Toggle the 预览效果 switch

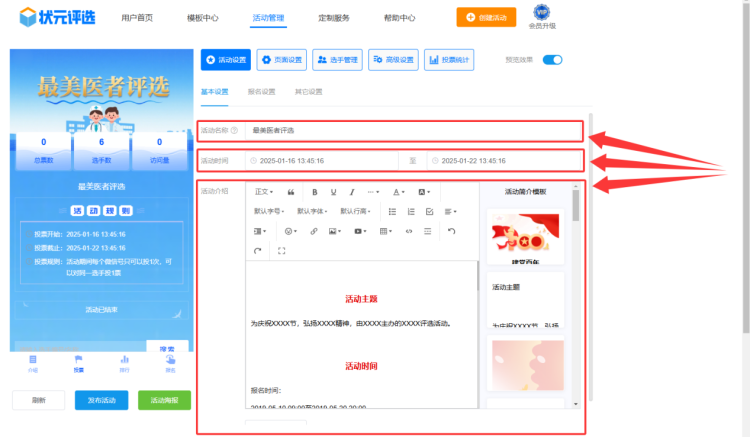(x=552, y=60)
